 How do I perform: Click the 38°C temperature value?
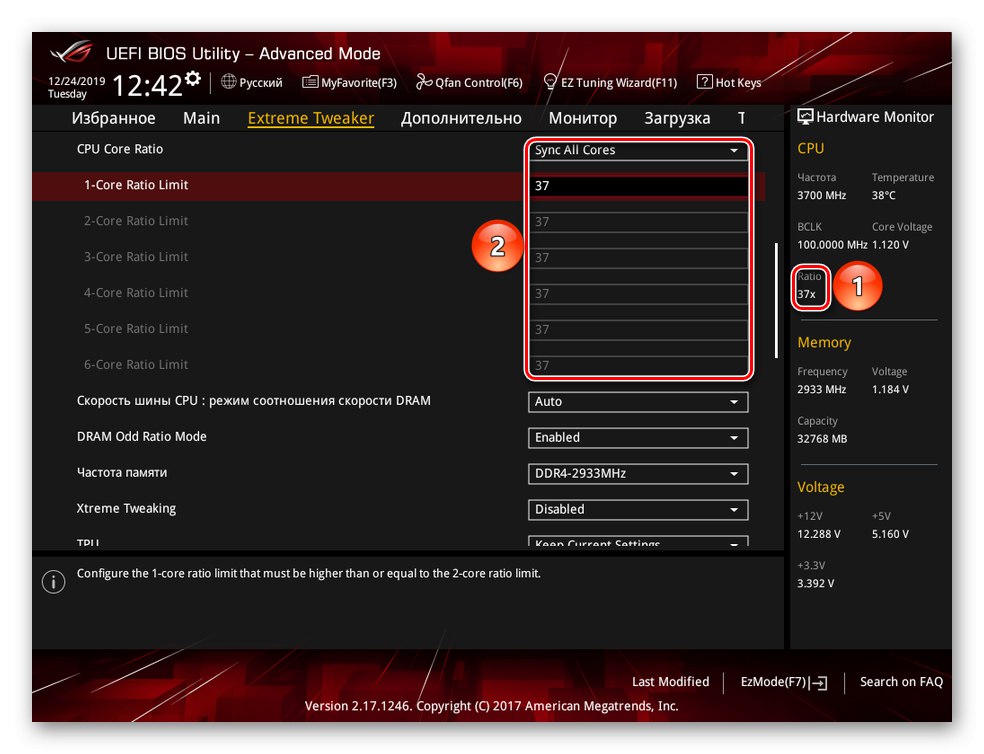[x=884, y=195]
